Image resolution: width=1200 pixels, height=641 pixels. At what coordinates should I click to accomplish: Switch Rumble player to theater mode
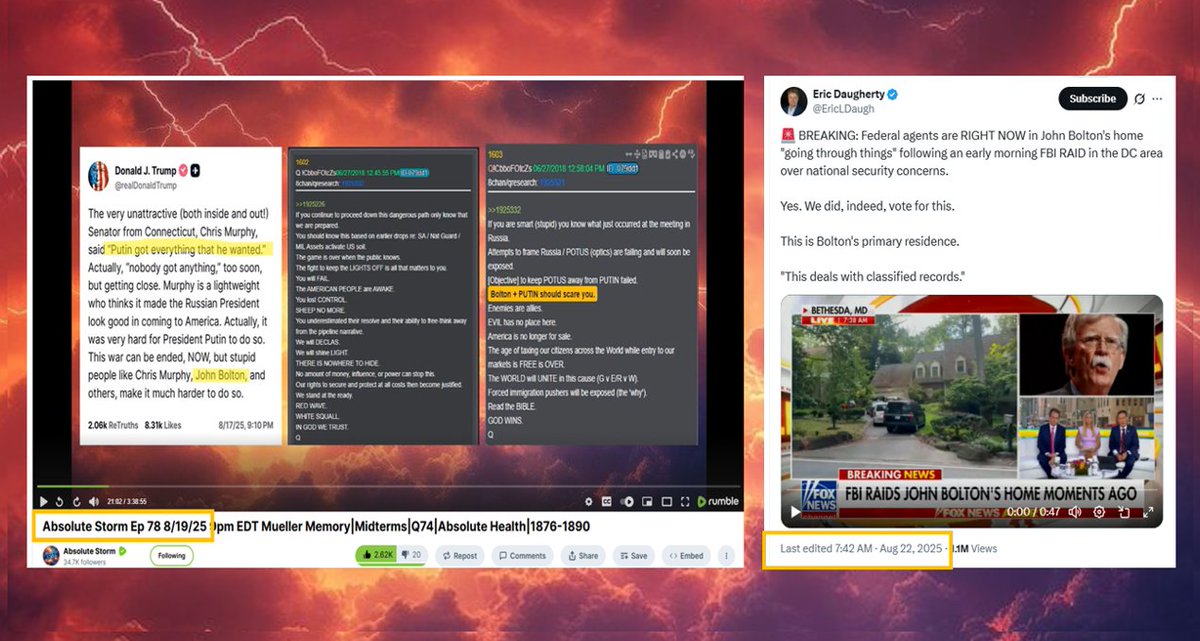(x=666, y=501)
